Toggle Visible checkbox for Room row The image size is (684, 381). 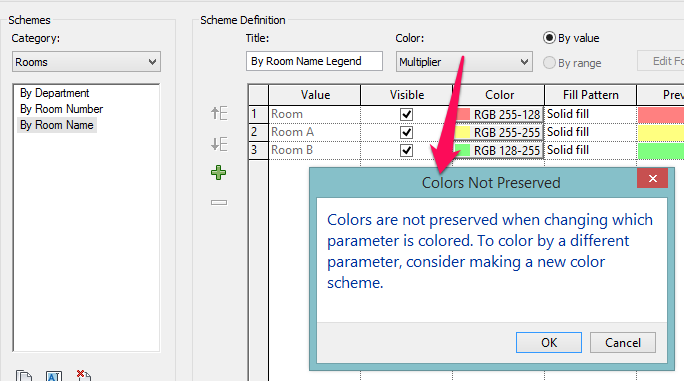click(407, 114)
